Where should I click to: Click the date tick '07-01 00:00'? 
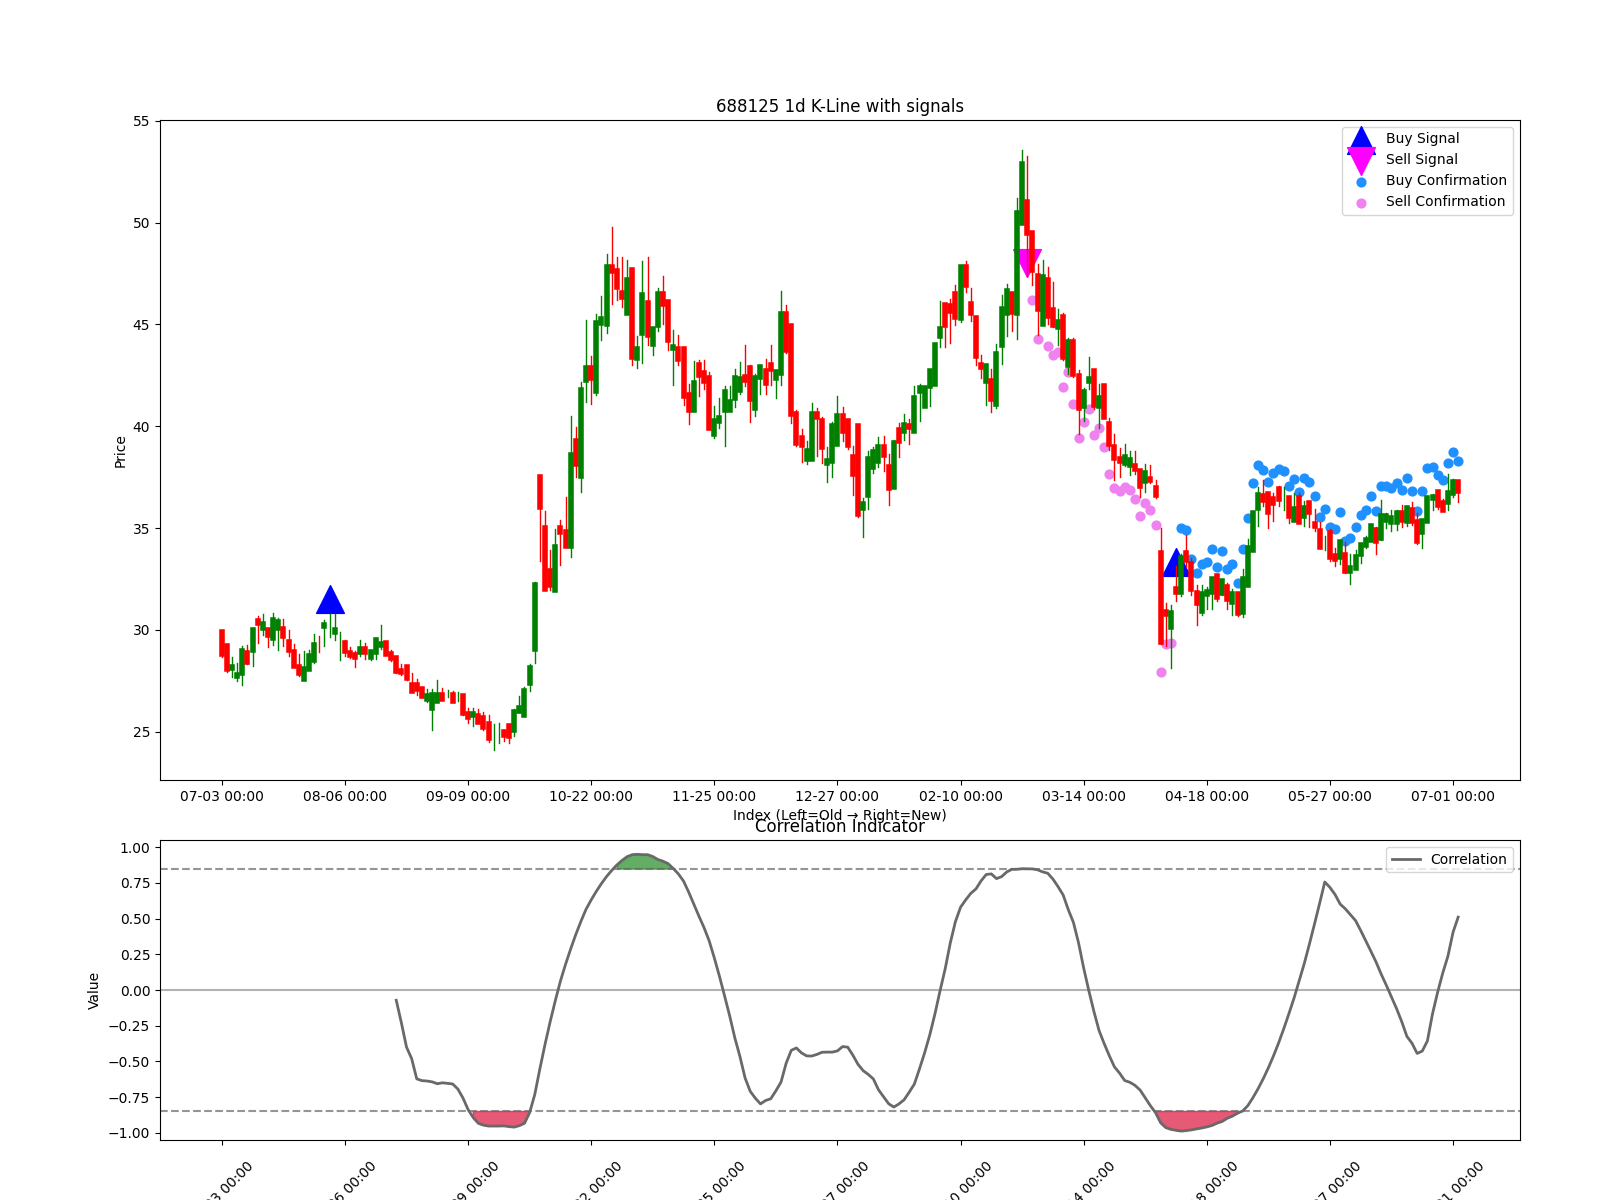pyautogui.click(x=1453, y=797)
